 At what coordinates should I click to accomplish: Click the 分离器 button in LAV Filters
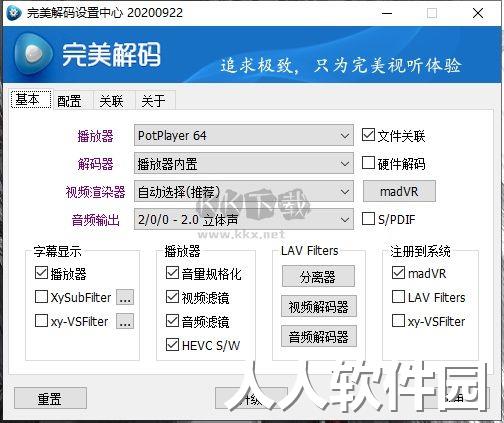point(318,276)
